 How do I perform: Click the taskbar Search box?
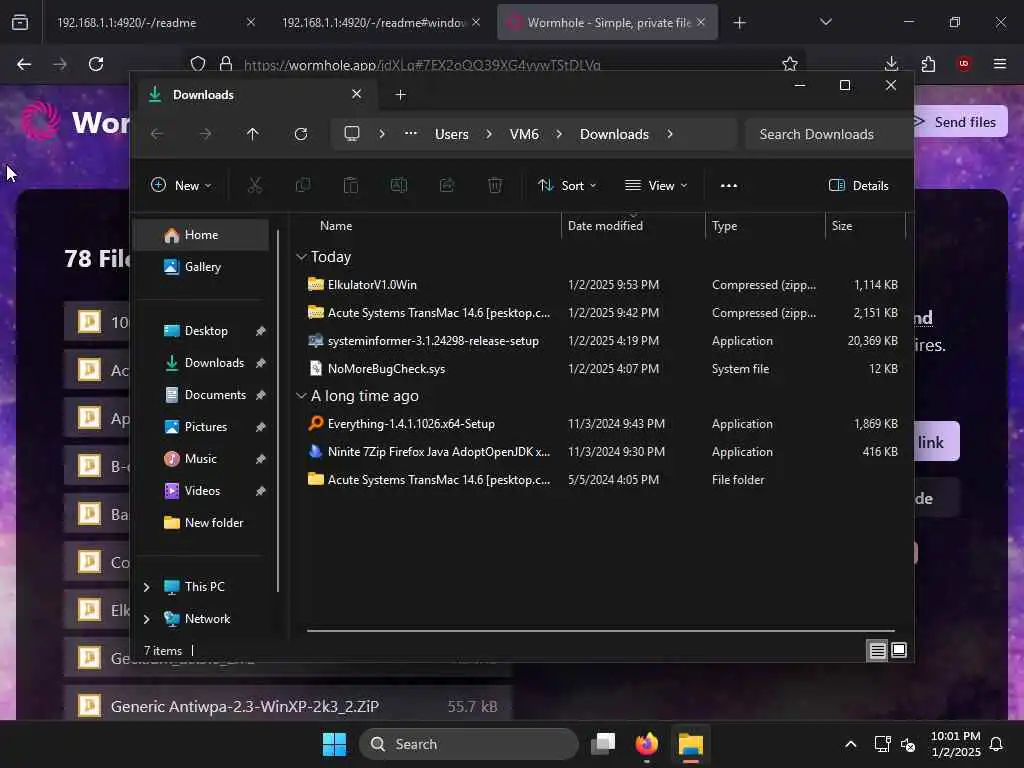point(469,744)
